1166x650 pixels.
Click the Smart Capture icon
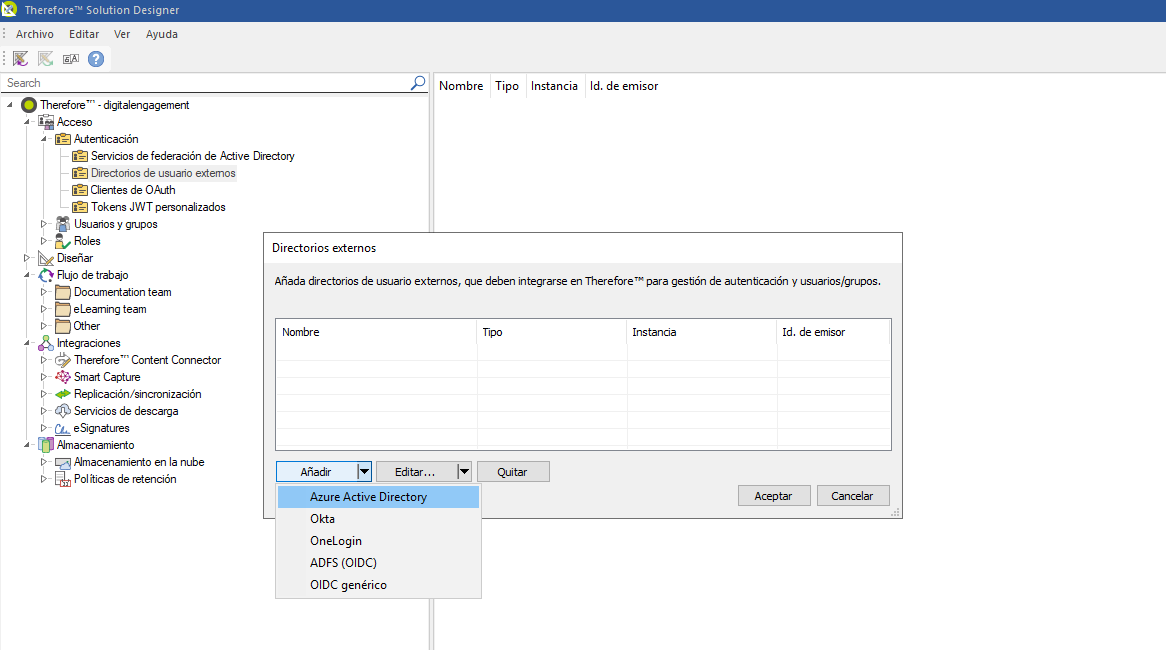tap(63, 377)
